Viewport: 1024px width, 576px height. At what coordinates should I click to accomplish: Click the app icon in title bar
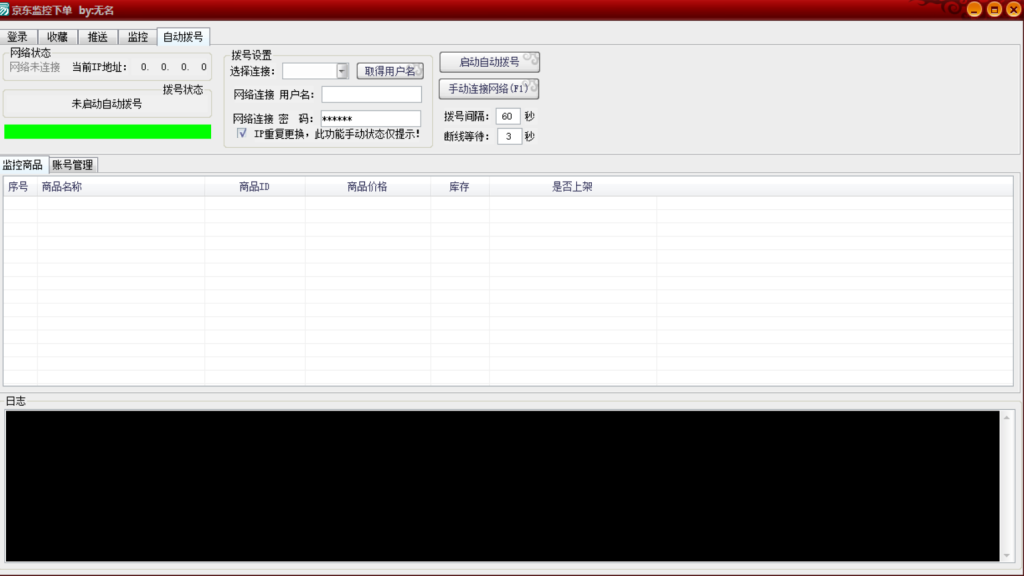click(5, 9)
